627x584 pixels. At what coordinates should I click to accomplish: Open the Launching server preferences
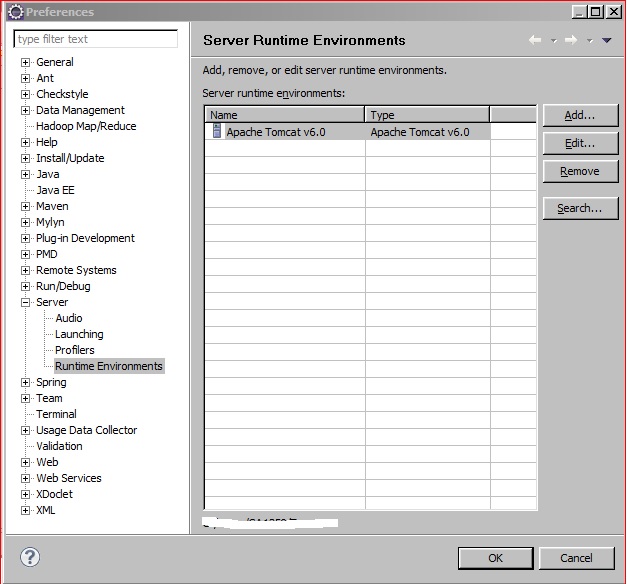[79, 334]
